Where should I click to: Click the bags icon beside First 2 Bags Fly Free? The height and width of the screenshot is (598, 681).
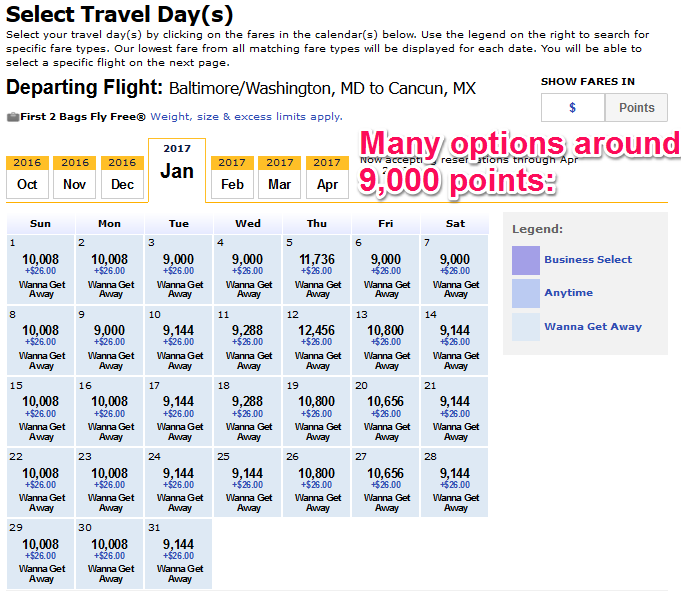[12, 117]
